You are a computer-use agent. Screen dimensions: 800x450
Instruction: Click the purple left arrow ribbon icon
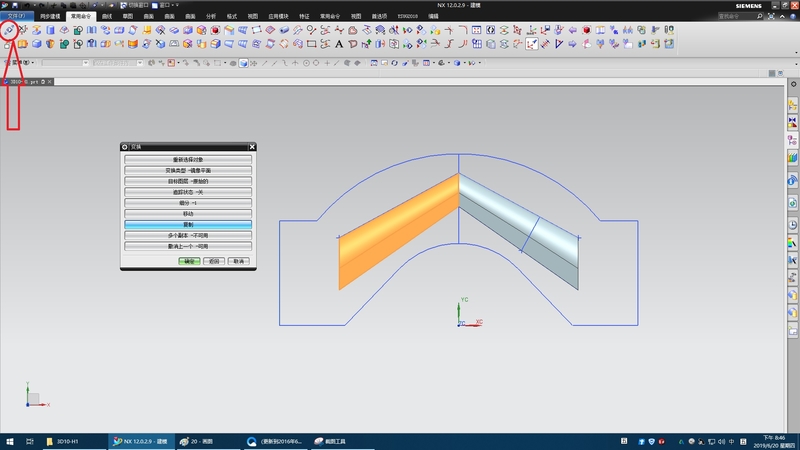coord(572,30)
